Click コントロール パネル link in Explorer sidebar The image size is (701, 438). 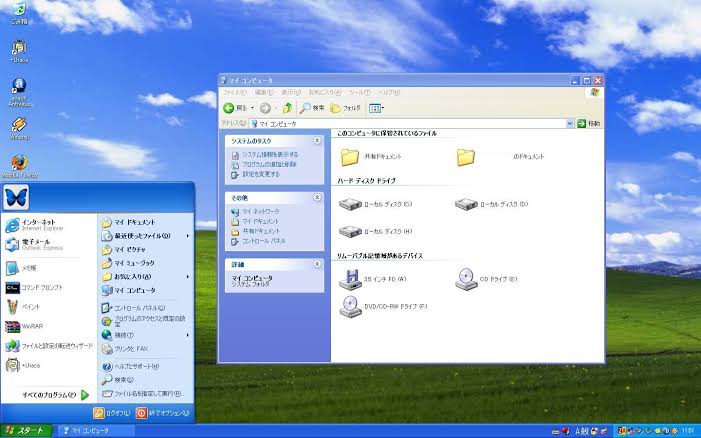pyautogui.click(x=264, y=241)
